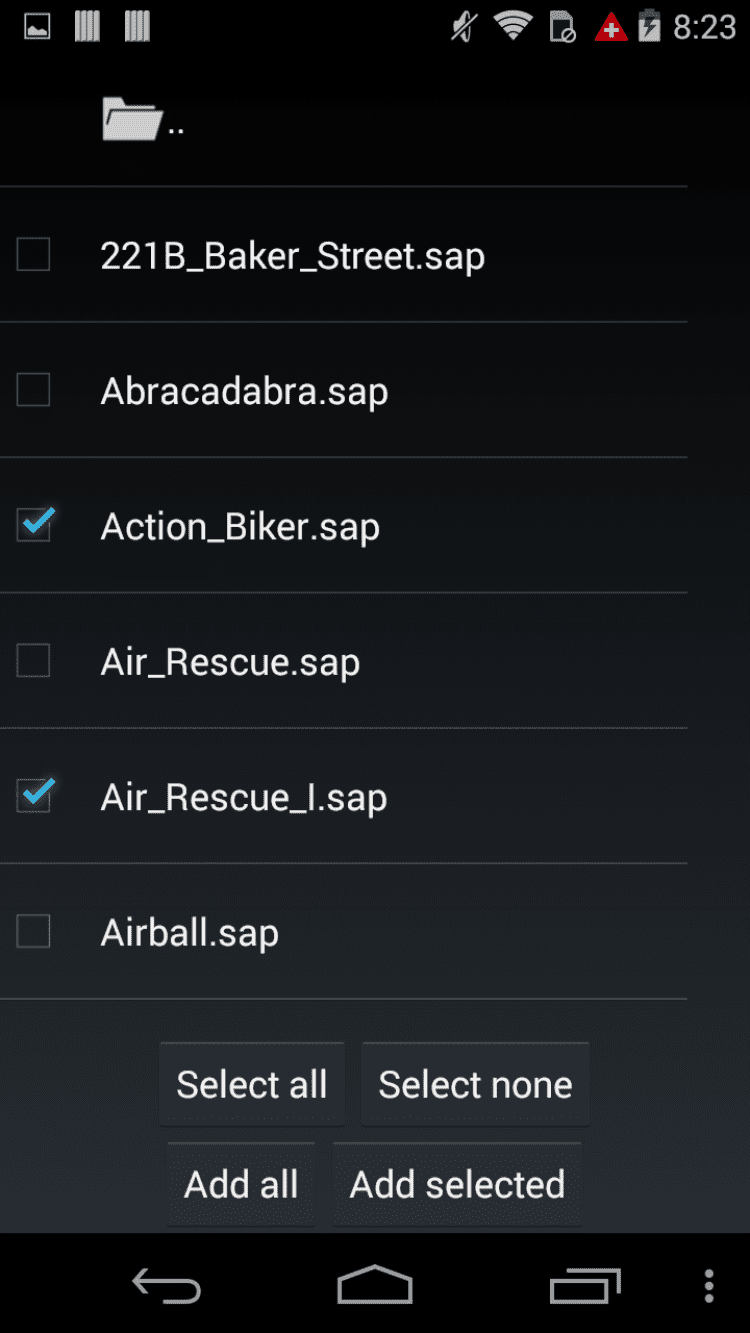The width and height of the screenshot is (750, 1333).
Task: Tap the status bar clock
Action: pos(704,27)
